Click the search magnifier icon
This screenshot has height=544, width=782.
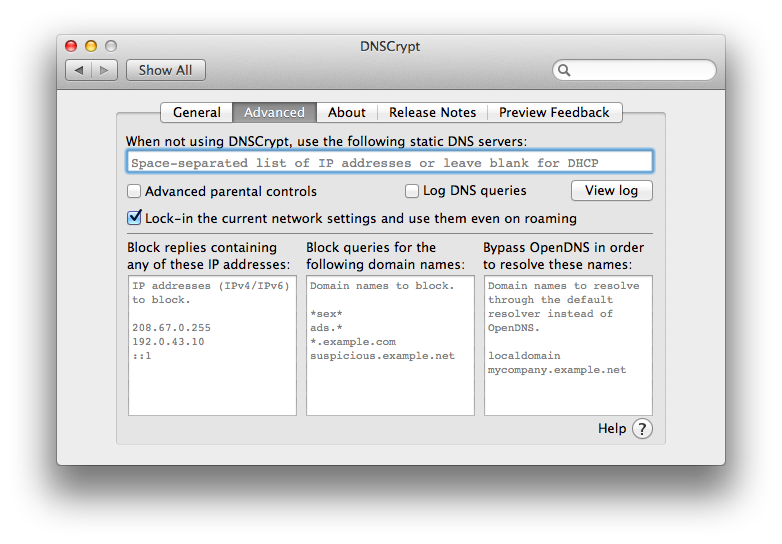click(x=564, y=70)
